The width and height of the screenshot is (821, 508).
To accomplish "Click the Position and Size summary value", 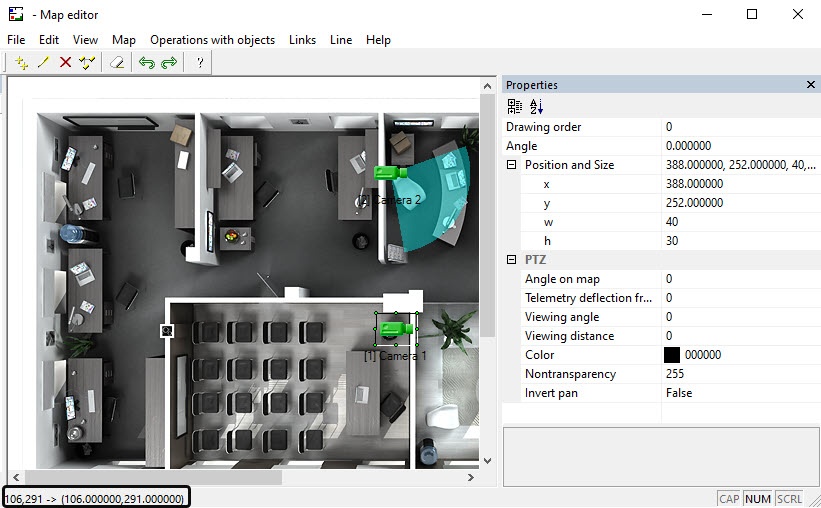I will pyautogui.click(x=740, y=165).
